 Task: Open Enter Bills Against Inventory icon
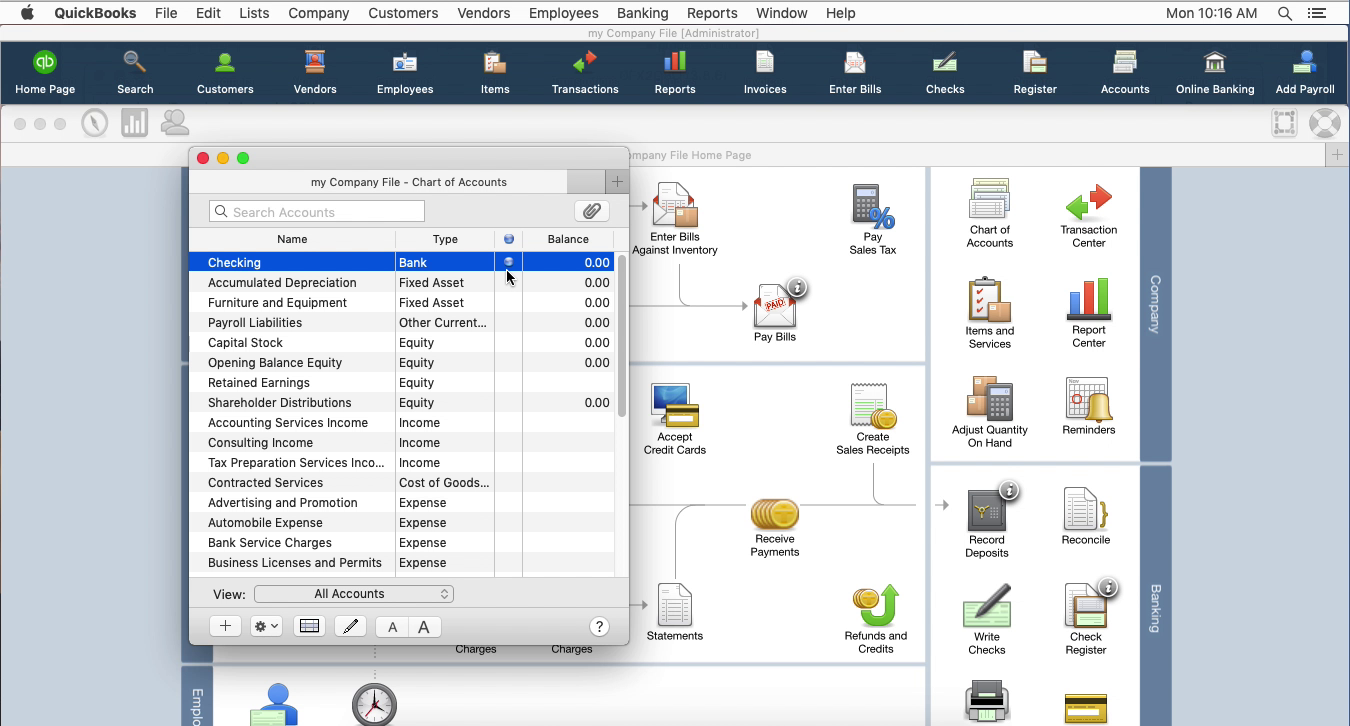(x=675, y=219)
